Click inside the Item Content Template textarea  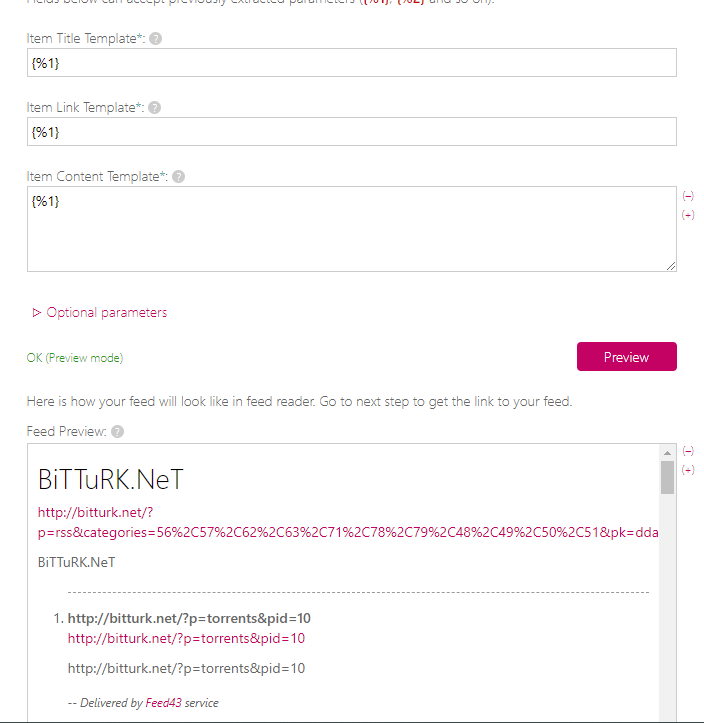352,229
